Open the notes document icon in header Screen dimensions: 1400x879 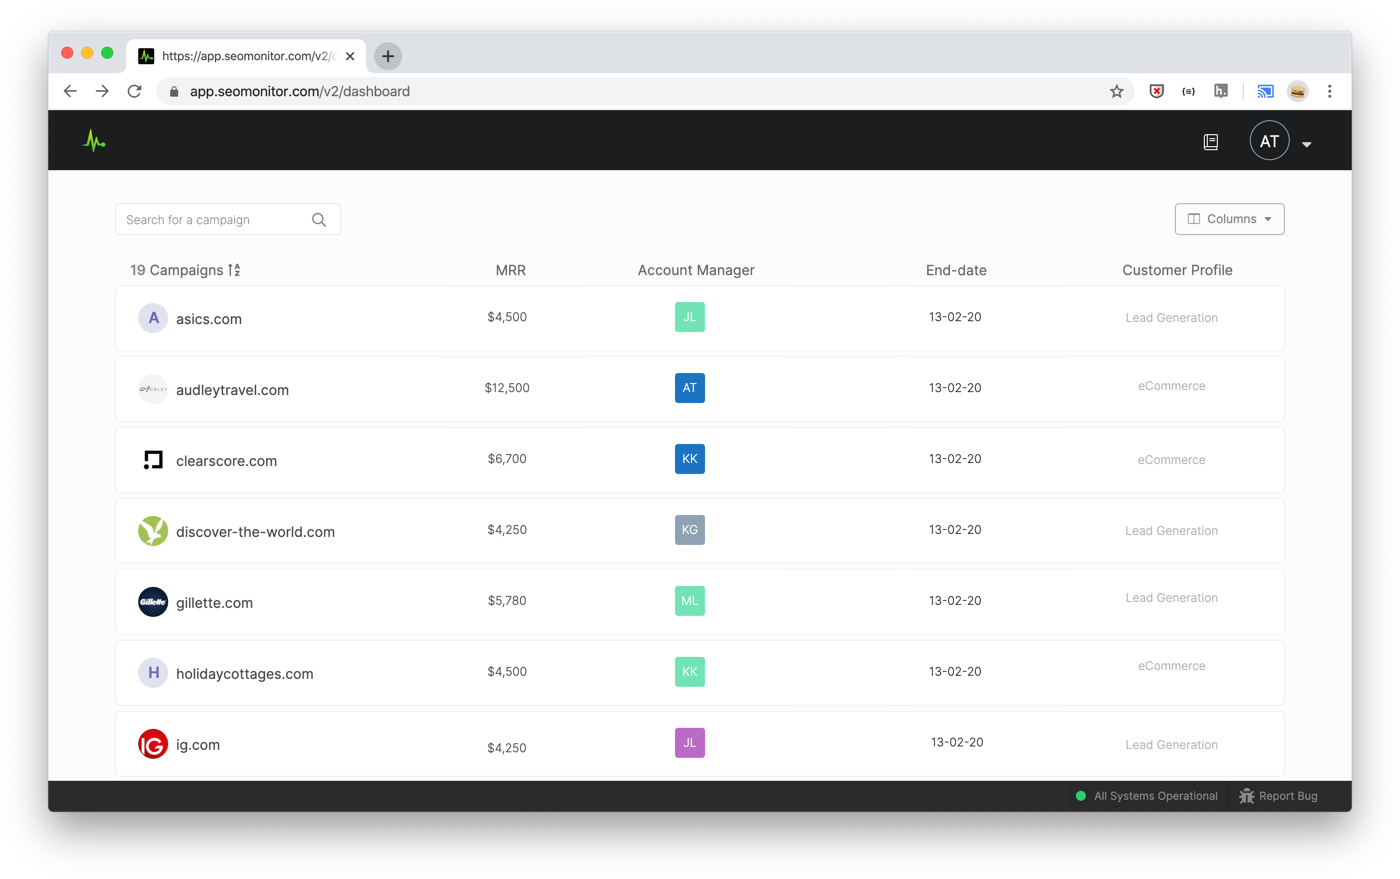1210,142
